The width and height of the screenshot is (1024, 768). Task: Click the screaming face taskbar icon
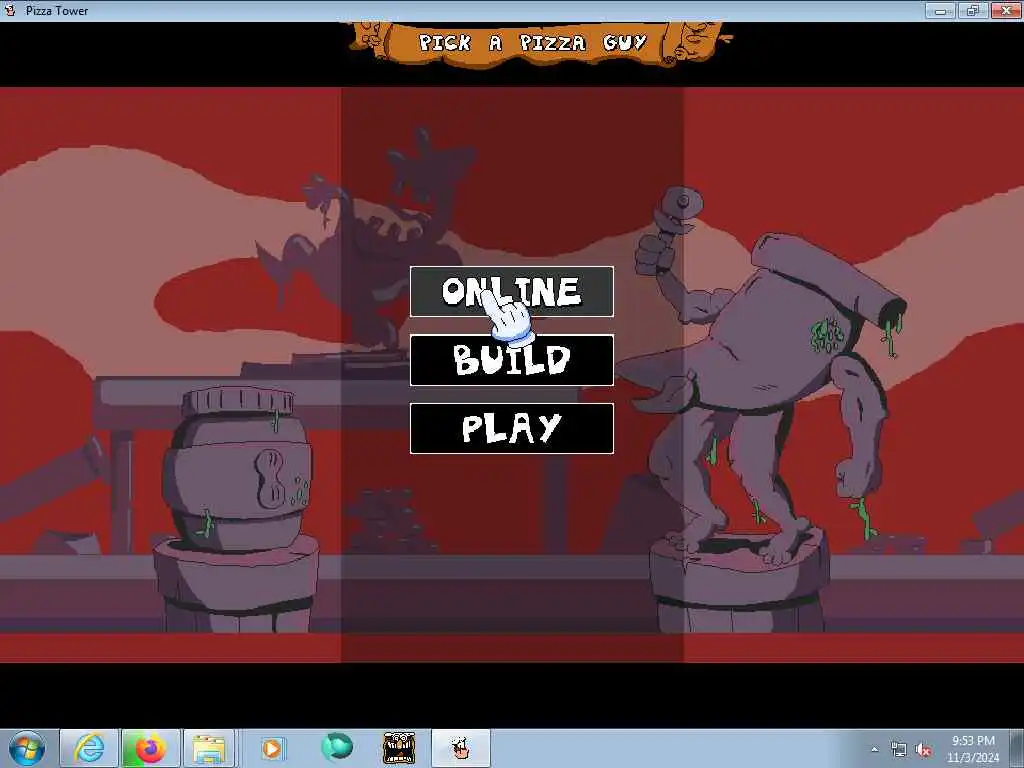398,748
